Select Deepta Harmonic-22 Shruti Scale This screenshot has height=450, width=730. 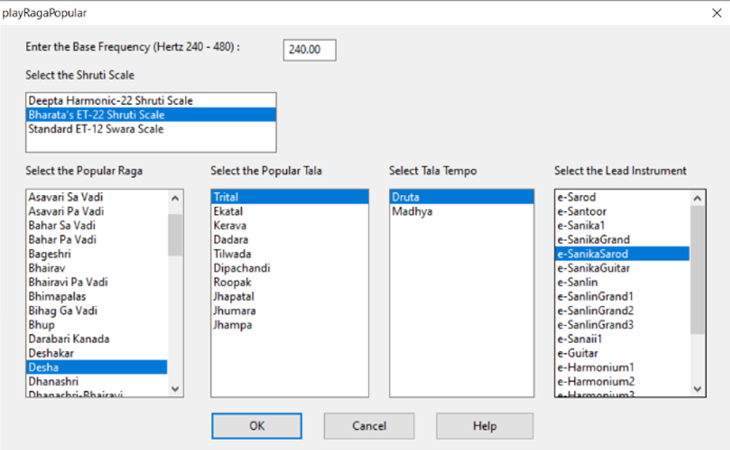pos(110,101)
